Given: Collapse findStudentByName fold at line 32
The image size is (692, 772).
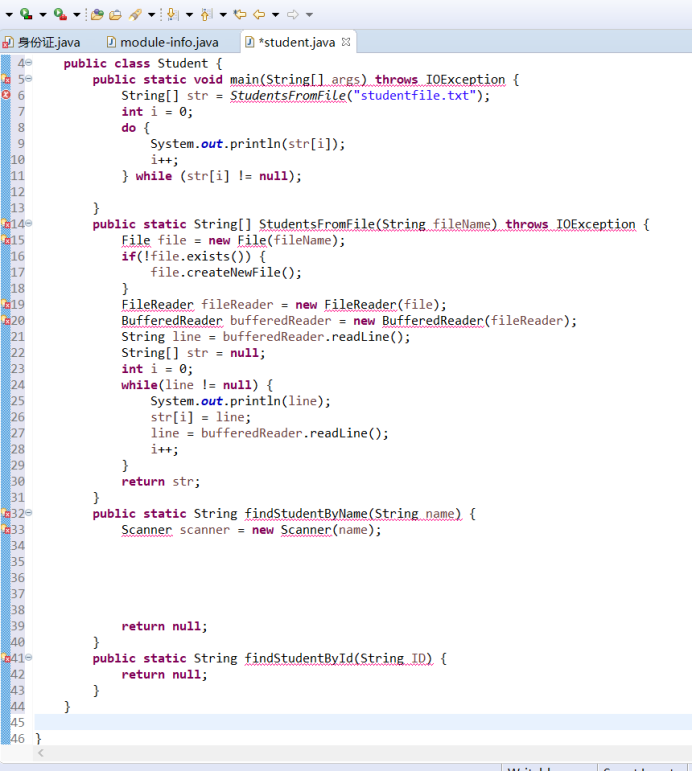Looking at the screenshot, I should click(29, 513).
